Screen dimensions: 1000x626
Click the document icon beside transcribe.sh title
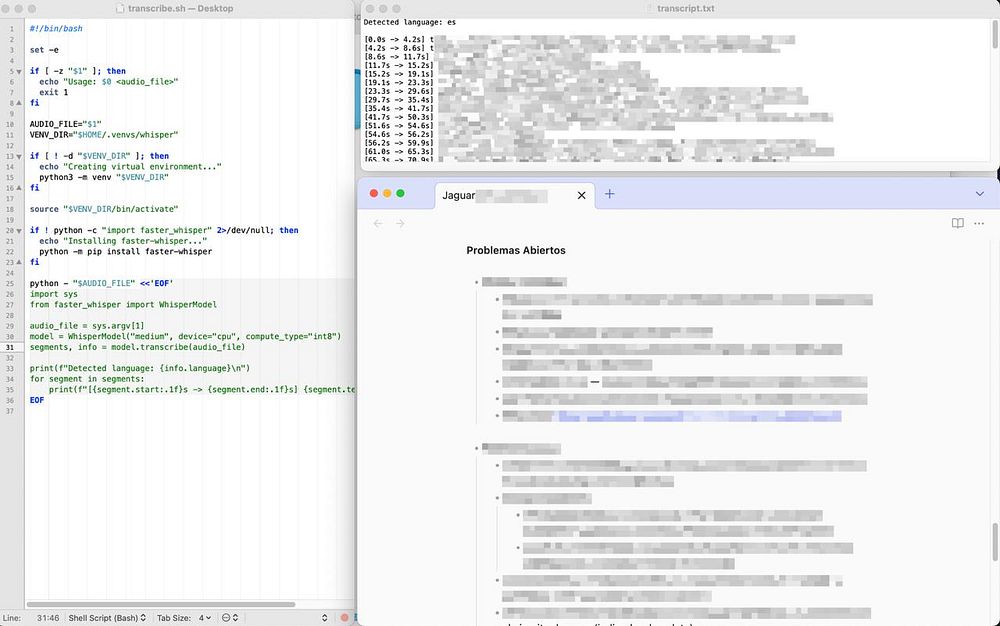(x=121, y=9)
